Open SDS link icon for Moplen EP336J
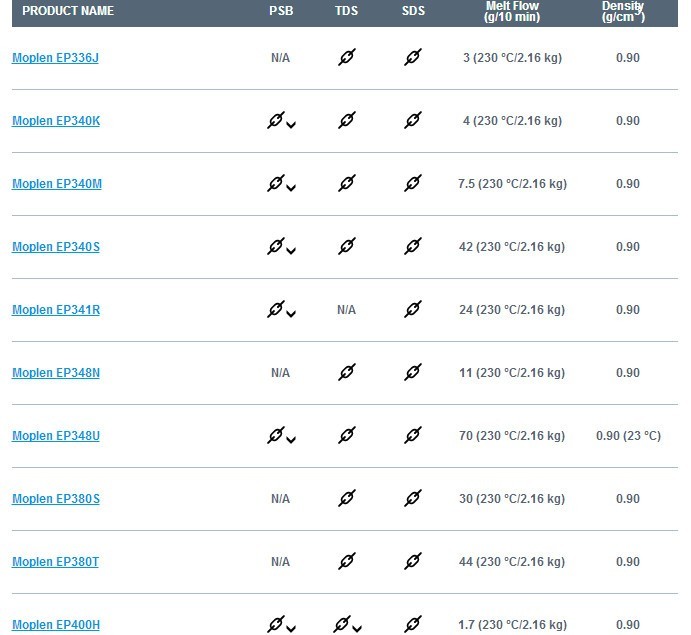 [413, 57]
